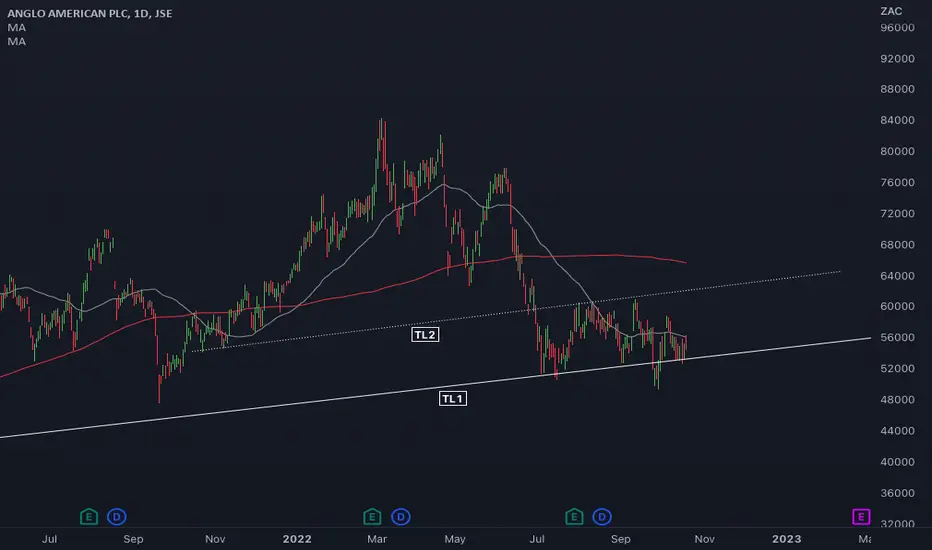Click the ZAC currency label on price axis
Image resolution: width=932 pixels, height=550 pixels.
click(x=891, y=11)
